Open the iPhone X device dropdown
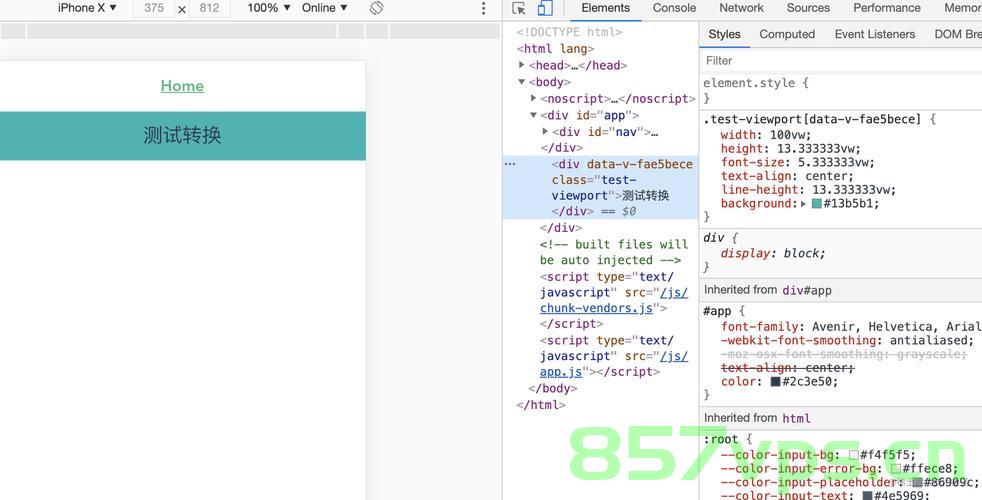982x500 pixels. [x=87, y=8]
